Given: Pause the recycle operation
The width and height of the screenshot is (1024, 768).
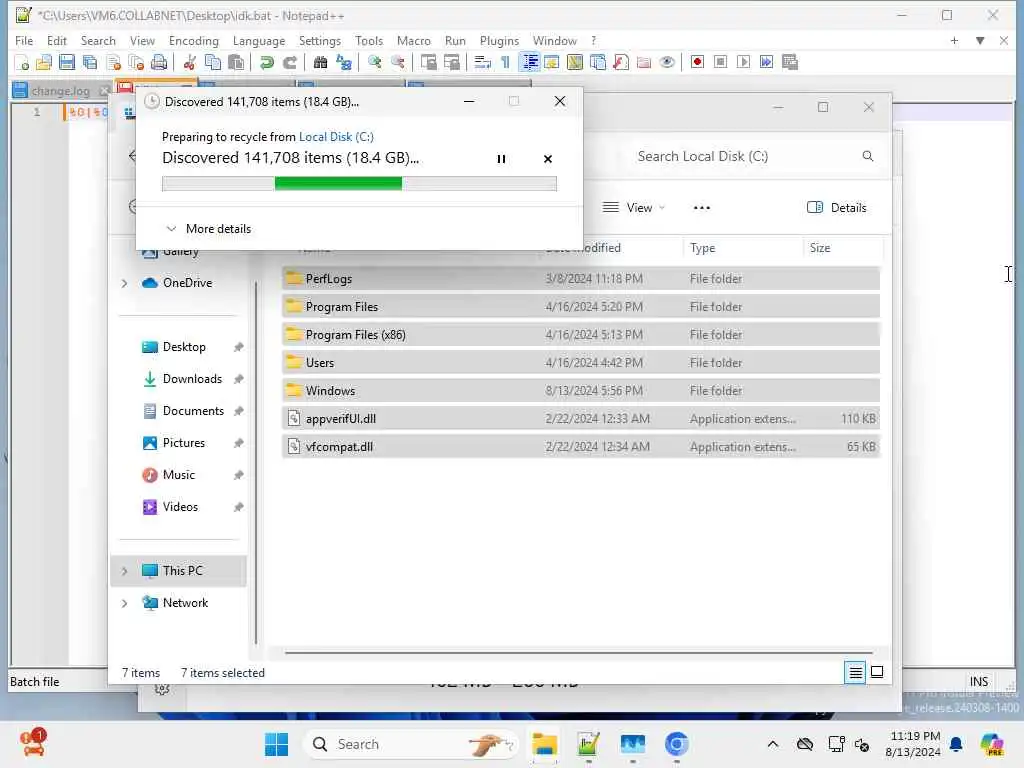Looking at the screenshot, I should coord(501,159).
